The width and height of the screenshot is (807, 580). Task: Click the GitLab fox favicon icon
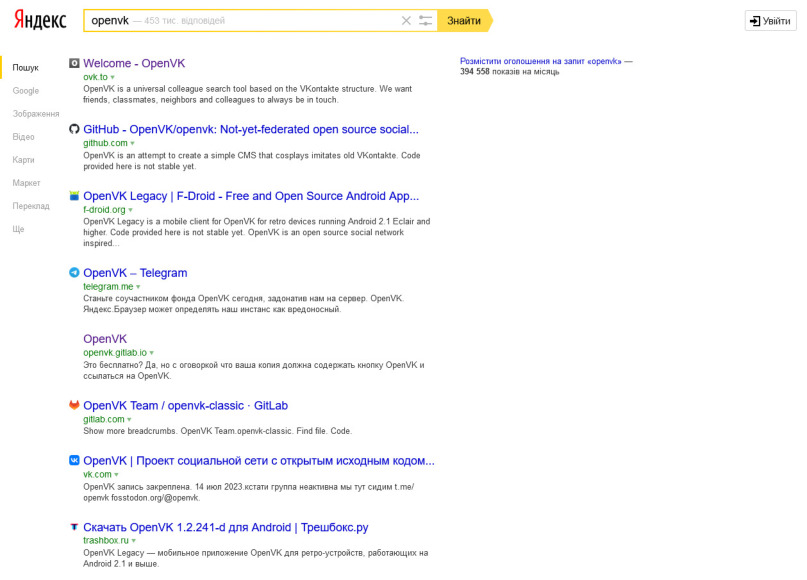click(x=74, y=405)
